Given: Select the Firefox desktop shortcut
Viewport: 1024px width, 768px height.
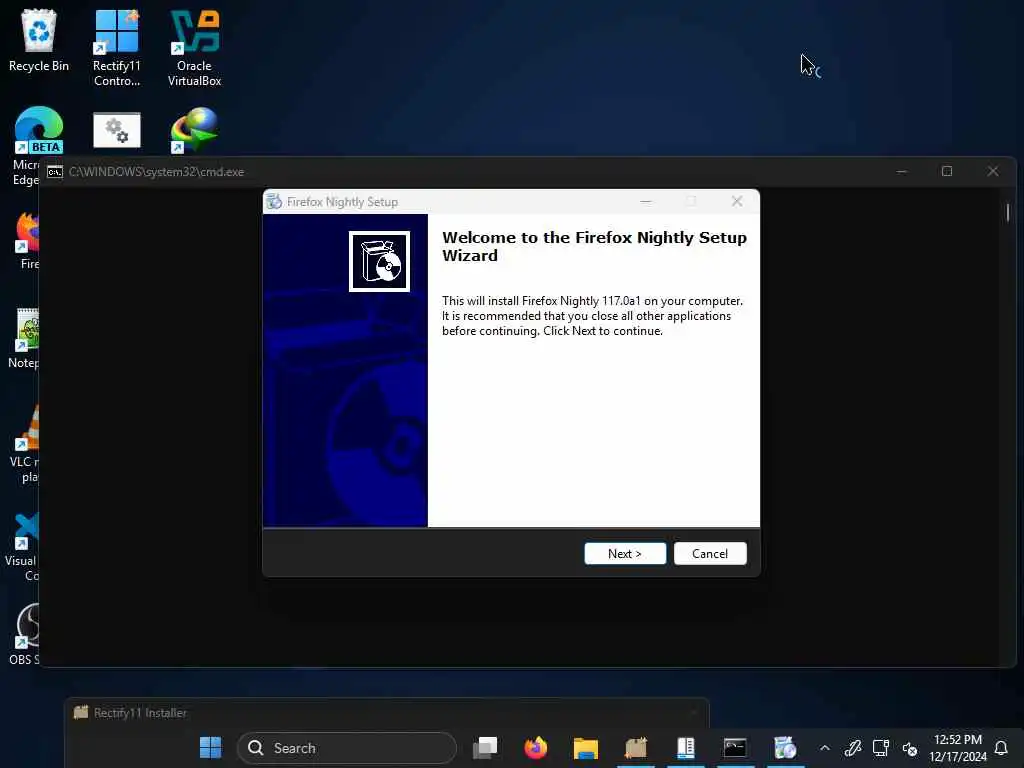Looking at the screenshot, I should click(27, 240).
